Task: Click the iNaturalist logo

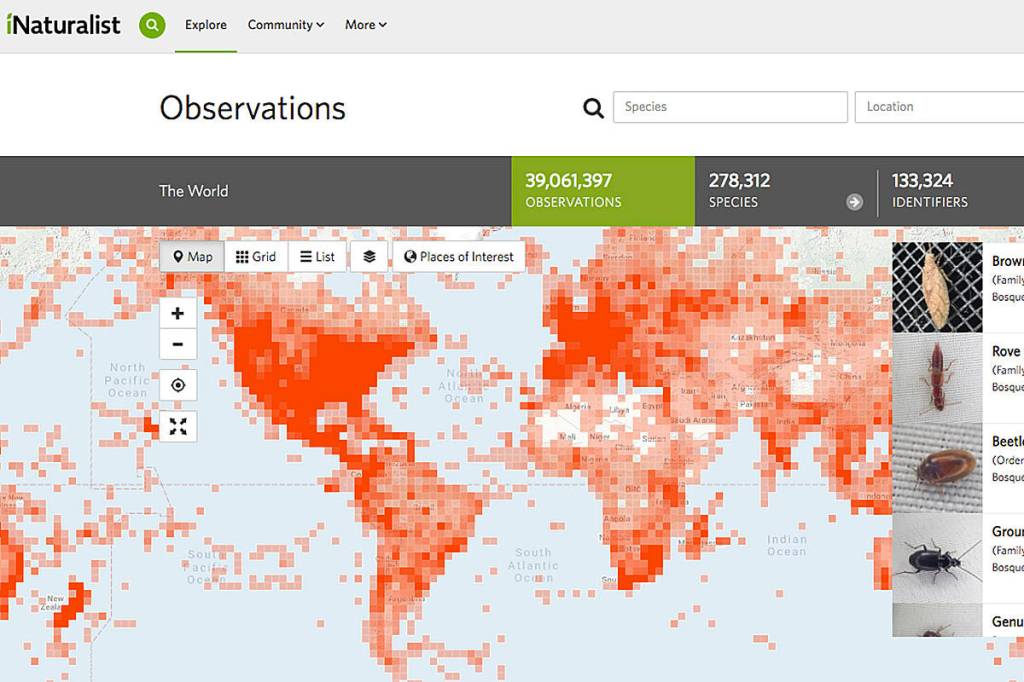Action: click(x=63, y=25)
